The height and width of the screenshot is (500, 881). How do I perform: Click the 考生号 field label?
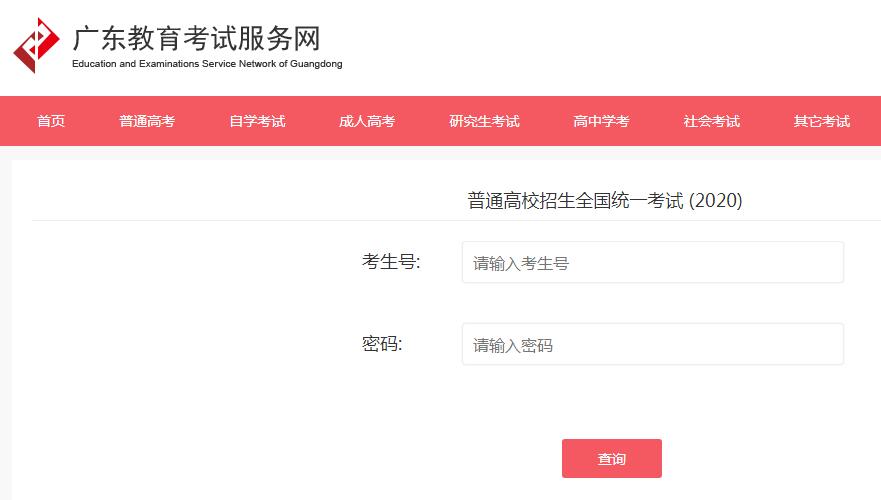tap(391, 262)
